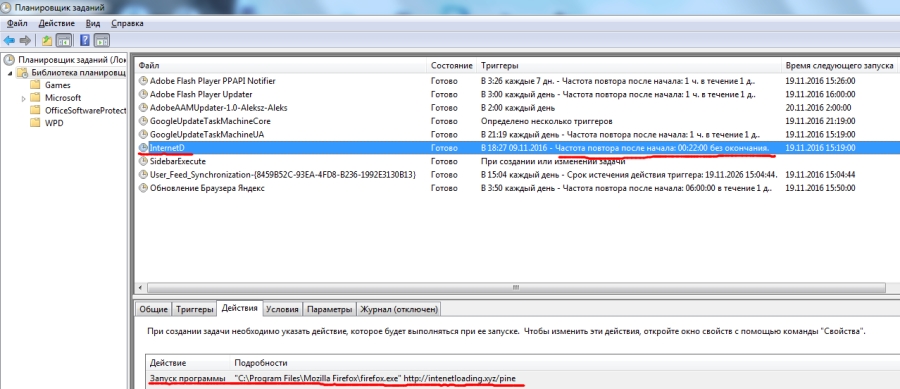This screenshot has width=900, height=389.
Task: Click clock icon of the InternetD task
Action: click(143, 148)
